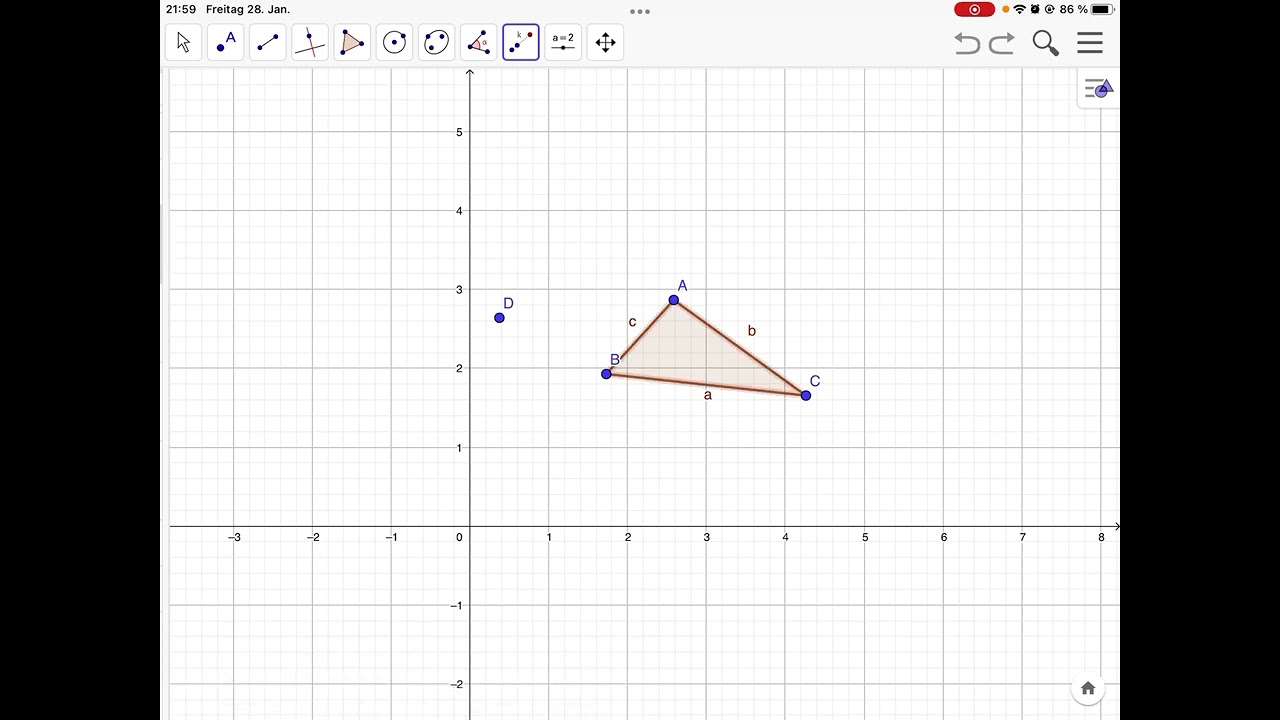Choose the Slider a=2 tool
The width and height of the screenshot is (1280, 720).
[563, 42]
